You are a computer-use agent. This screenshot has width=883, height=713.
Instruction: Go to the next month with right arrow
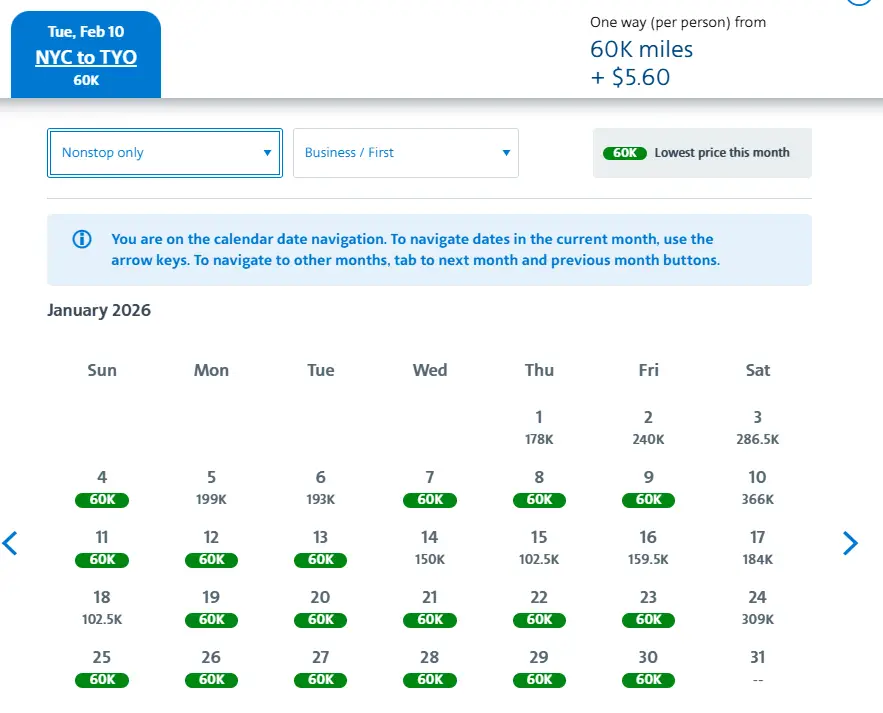[x=850, y=543]
